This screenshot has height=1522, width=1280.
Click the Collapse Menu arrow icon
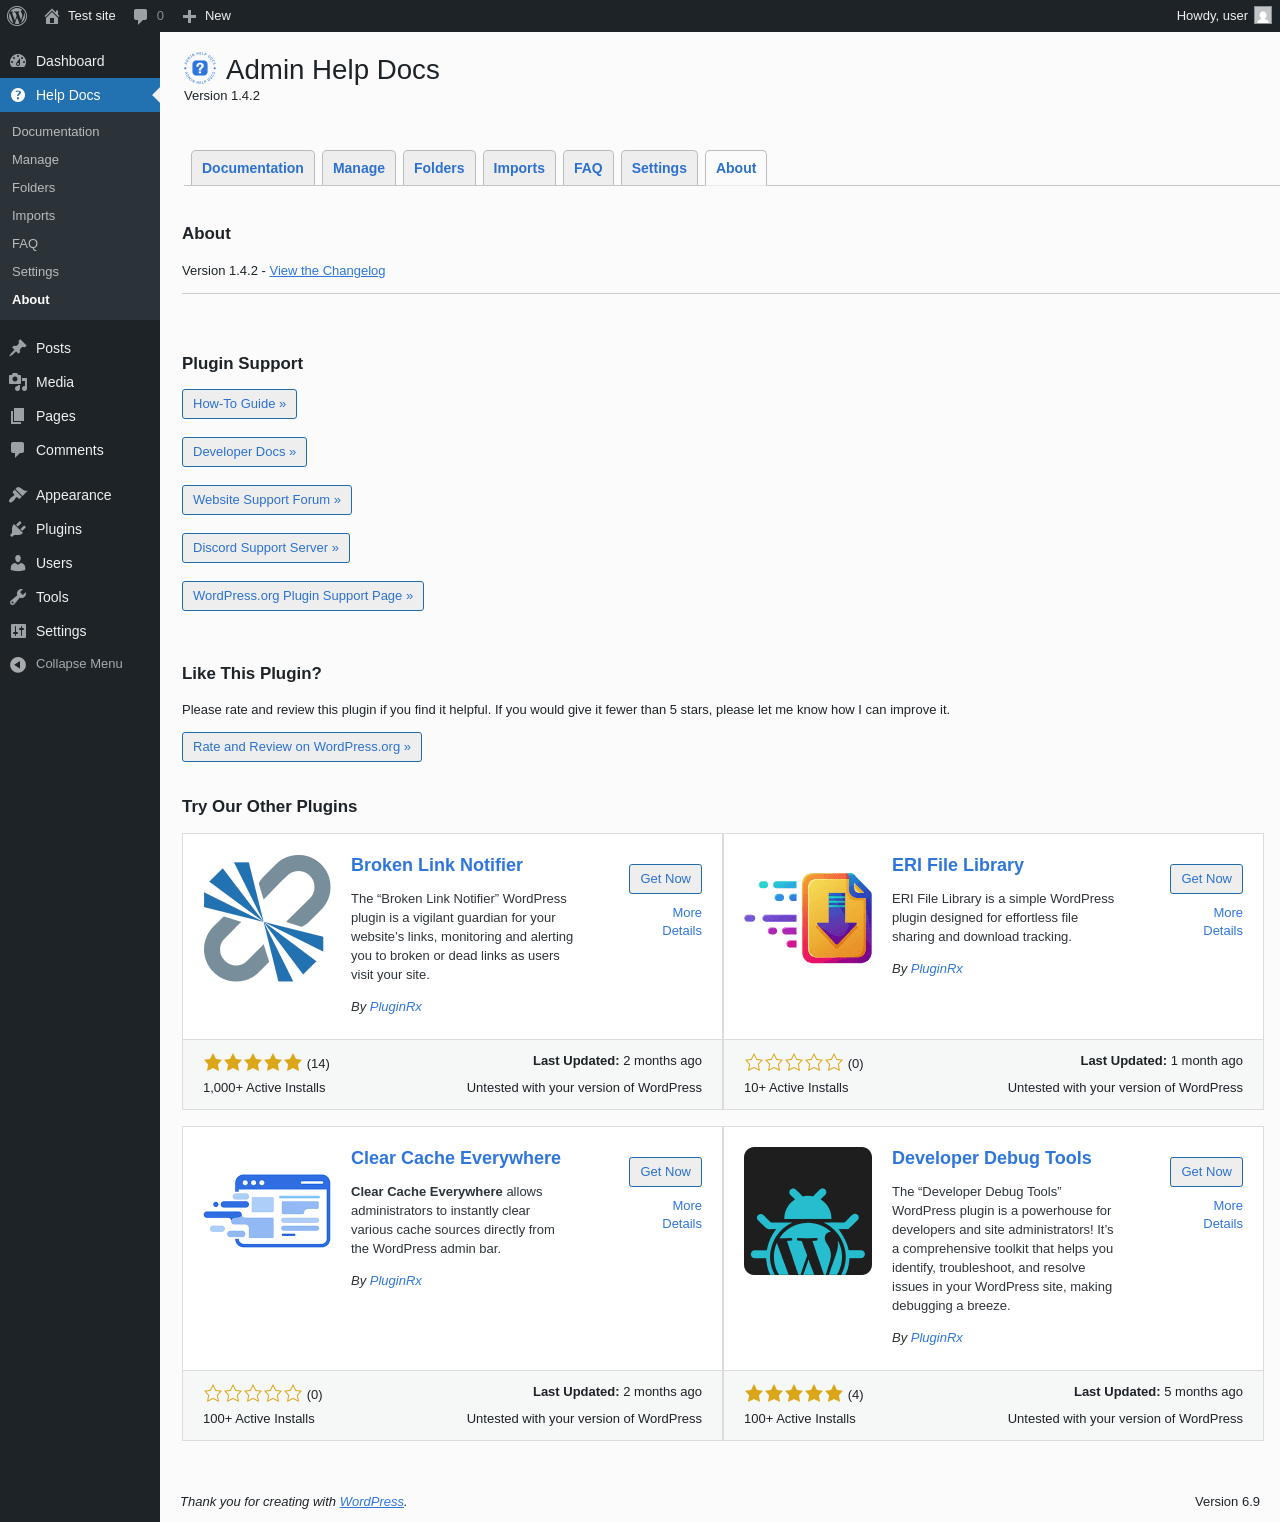[x=18, y=664]
